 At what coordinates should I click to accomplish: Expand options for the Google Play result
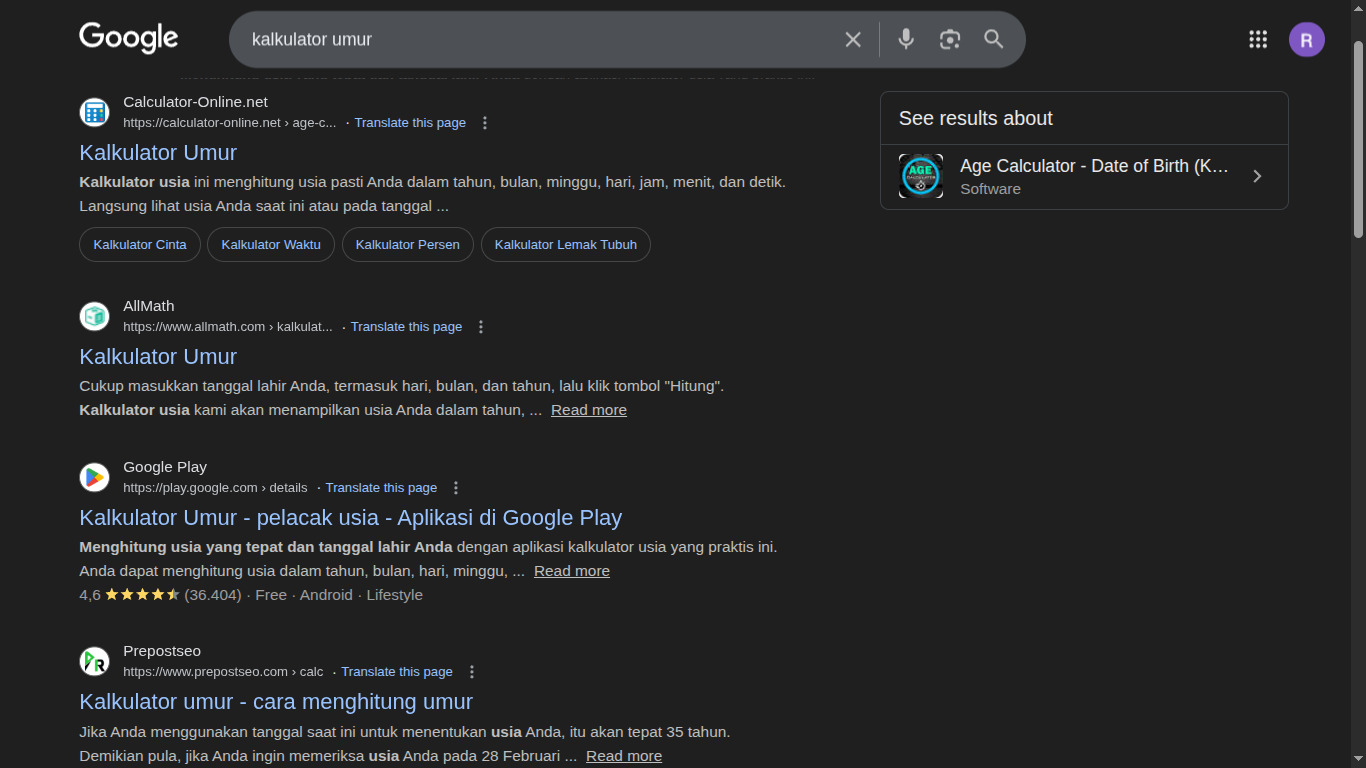pos(455,487)
